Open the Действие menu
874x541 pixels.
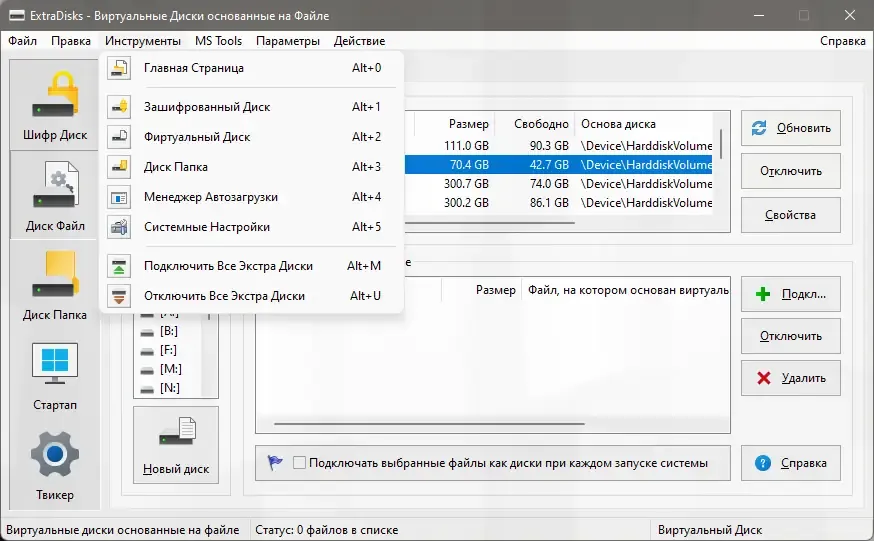360,41
